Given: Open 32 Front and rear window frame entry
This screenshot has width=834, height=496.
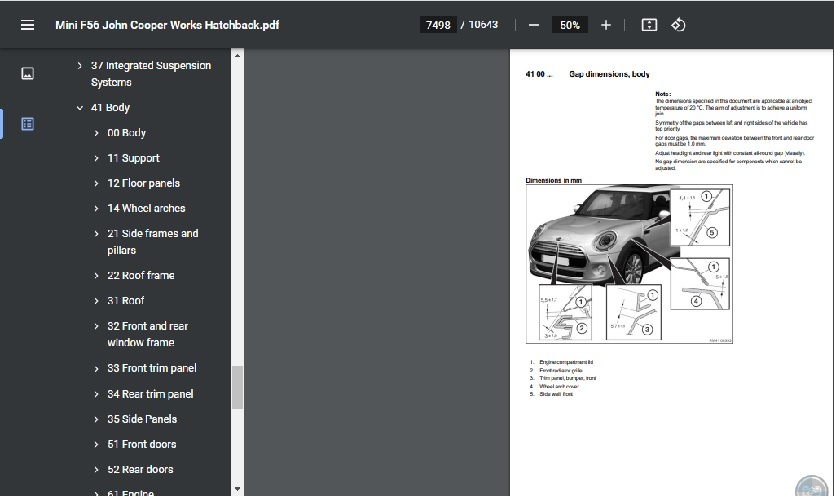Looking at the screenshot, I should tap(147, 334).
